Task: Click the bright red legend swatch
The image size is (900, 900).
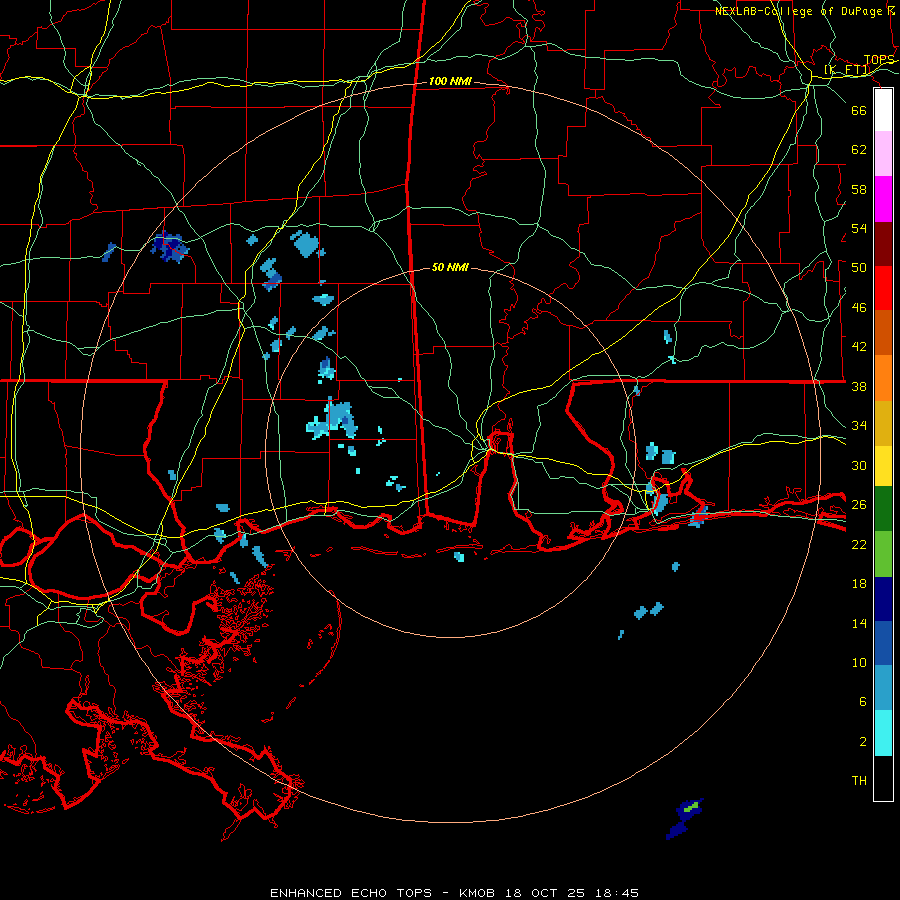Action: 883,288
